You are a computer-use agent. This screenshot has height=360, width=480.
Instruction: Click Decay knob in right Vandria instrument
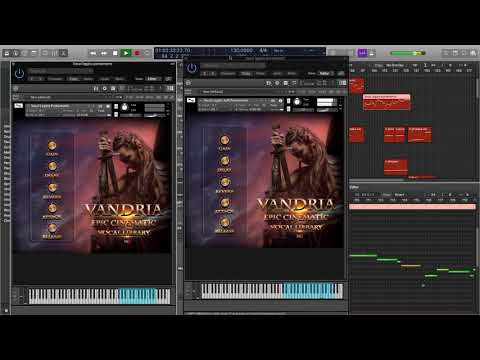225,161
